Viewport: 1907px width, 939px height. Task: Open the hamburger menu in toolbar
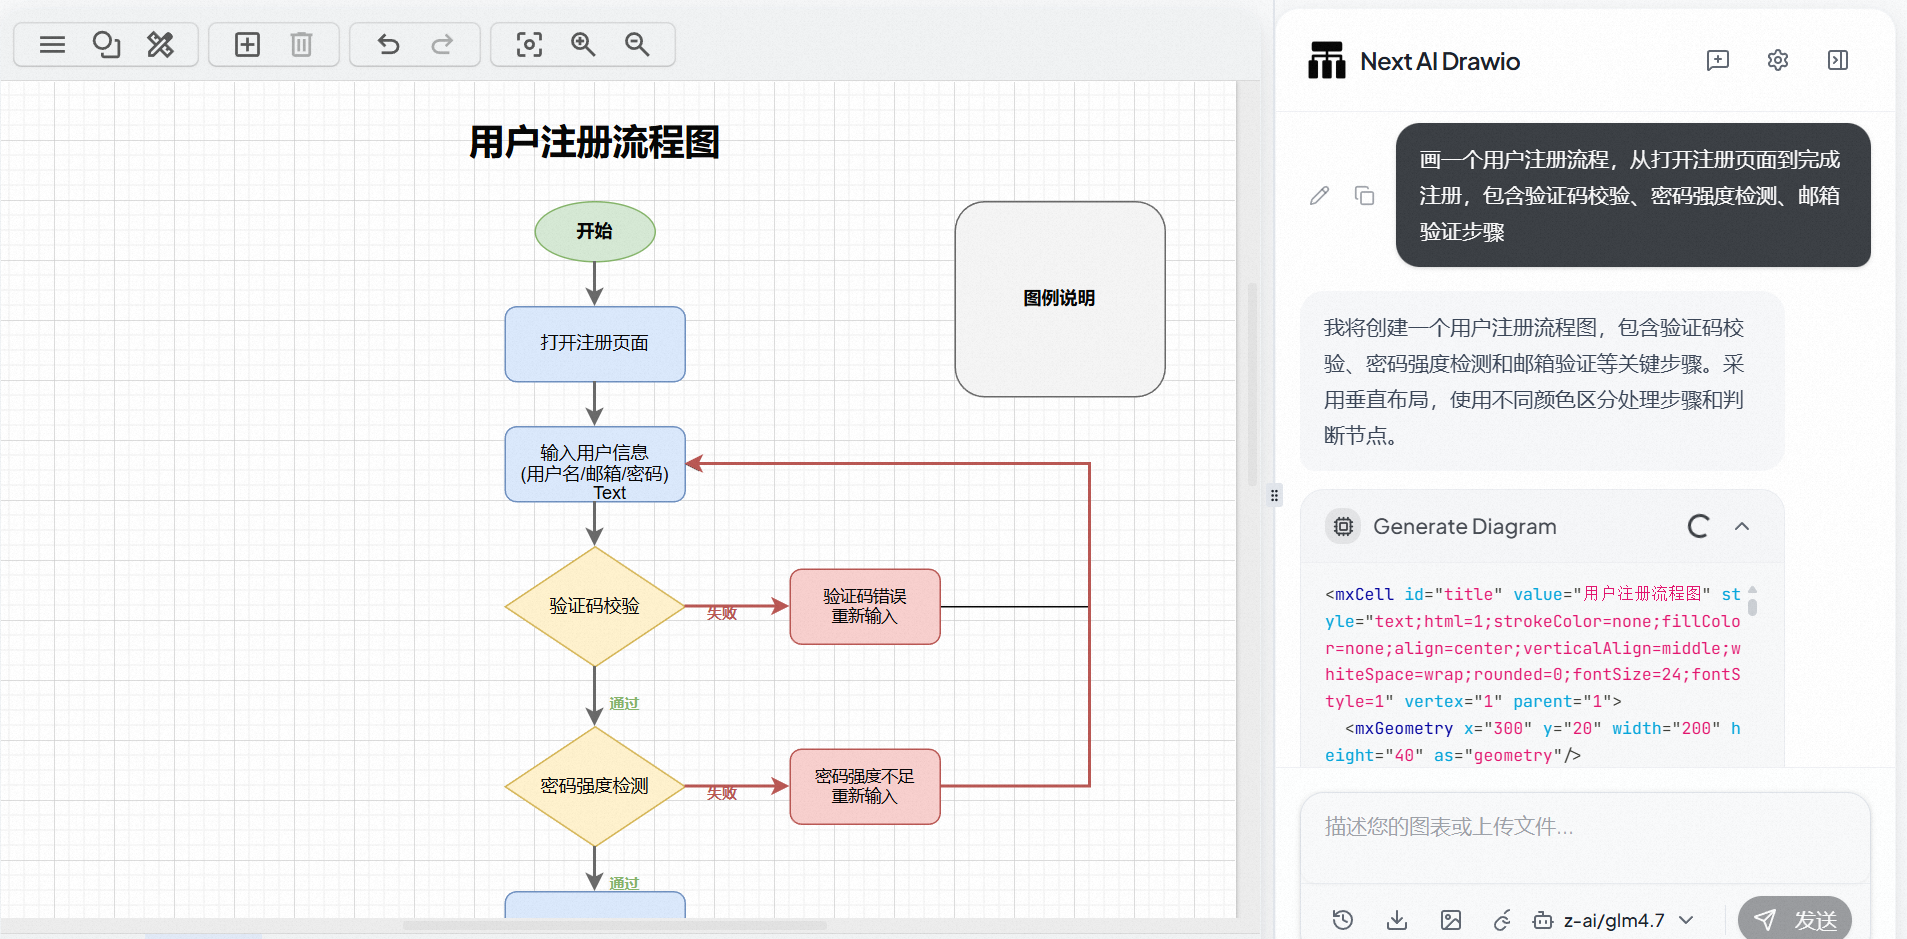[x=52, y=45]
